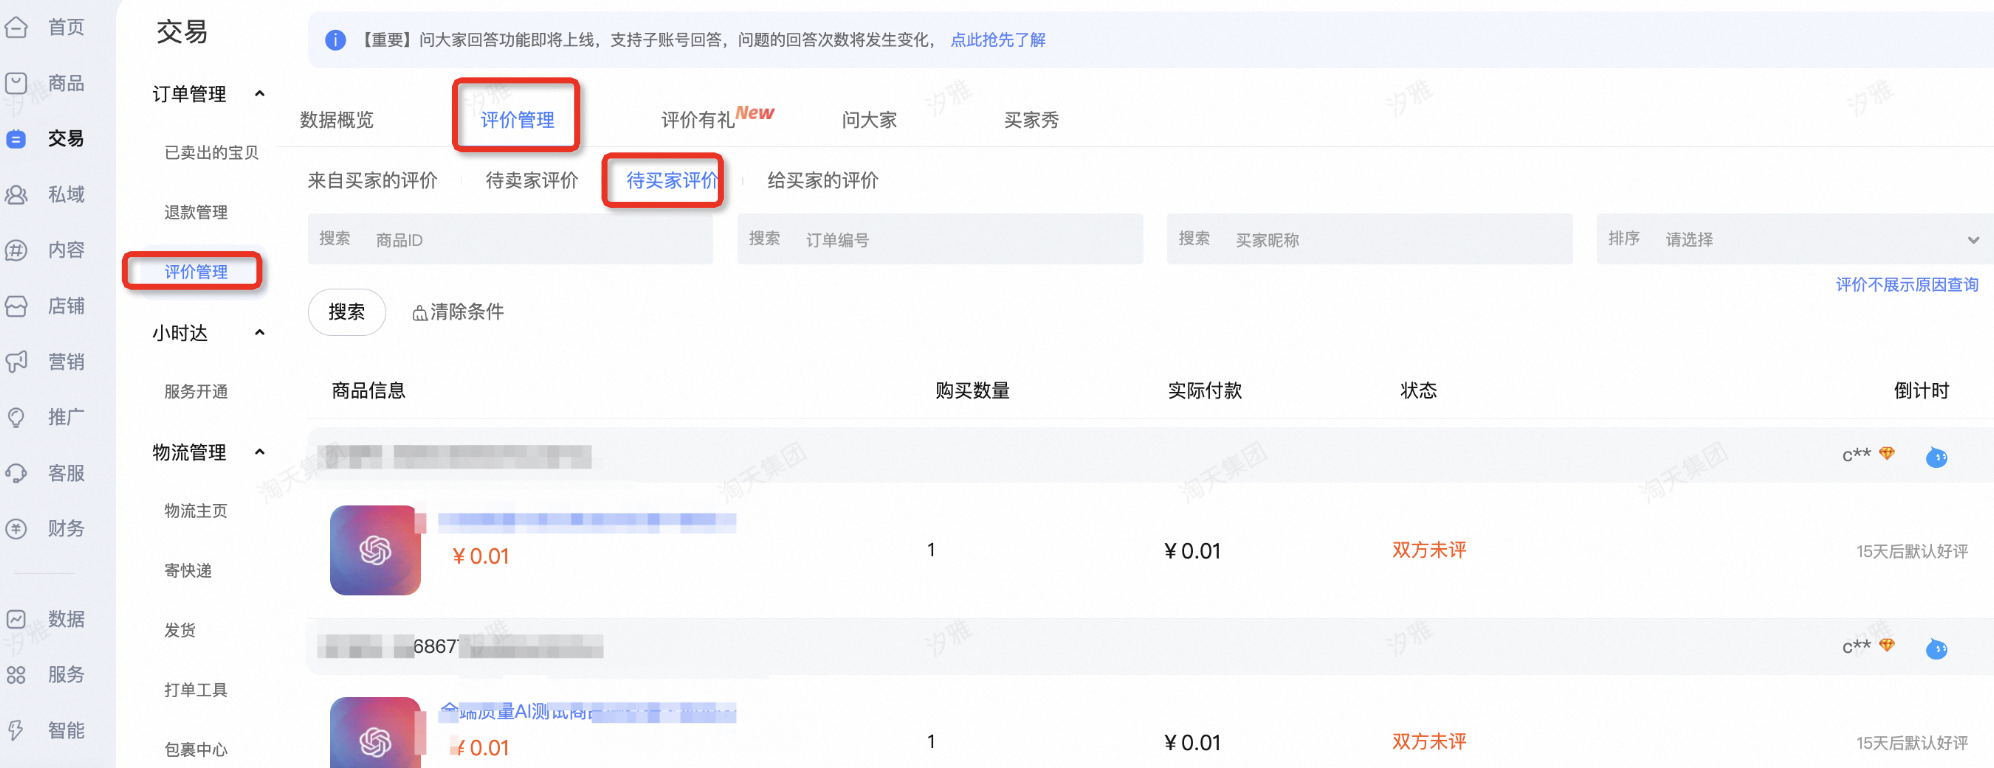The width and height of the screenshot is (1994, 768).
Task: Click the Wangwang chat icon in the 6867 order row
Action: point(1937,649)
